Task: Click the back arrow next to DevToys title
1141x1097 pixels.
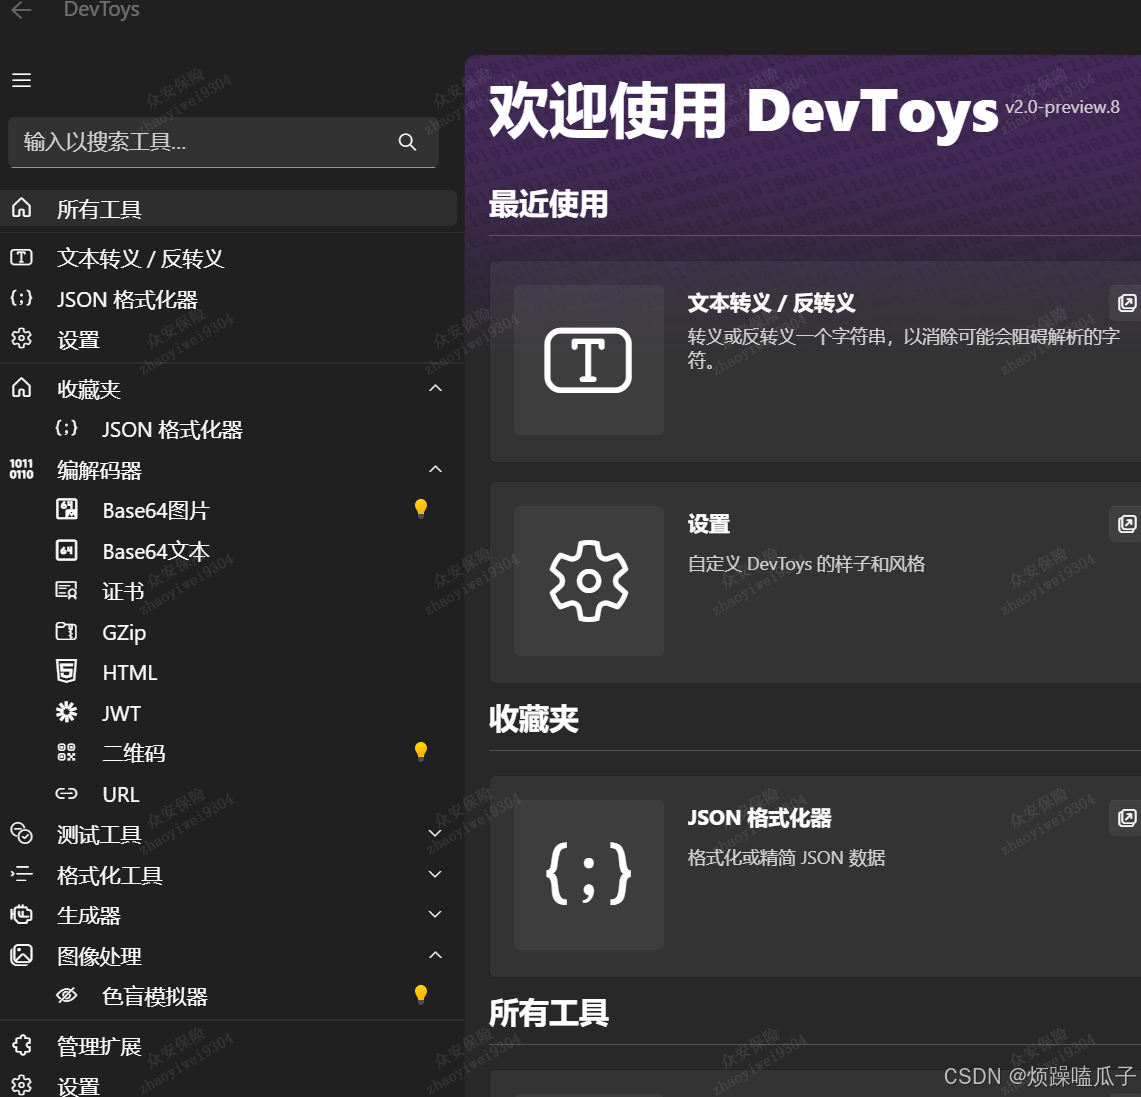Action: pos(22,9)
